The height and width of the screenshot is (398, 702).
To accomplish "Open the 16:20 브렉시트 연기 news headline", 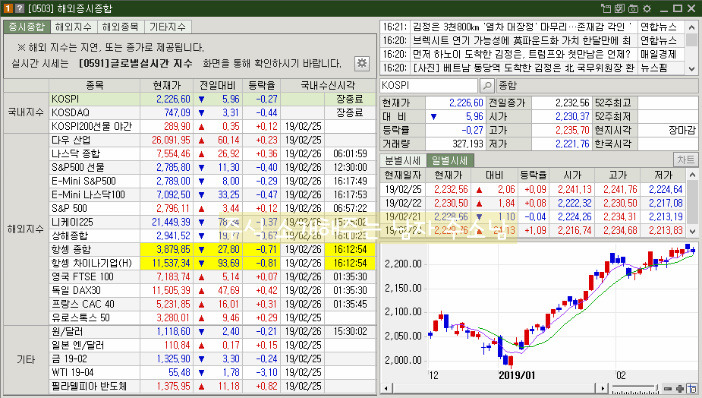I will coord(522,41).
